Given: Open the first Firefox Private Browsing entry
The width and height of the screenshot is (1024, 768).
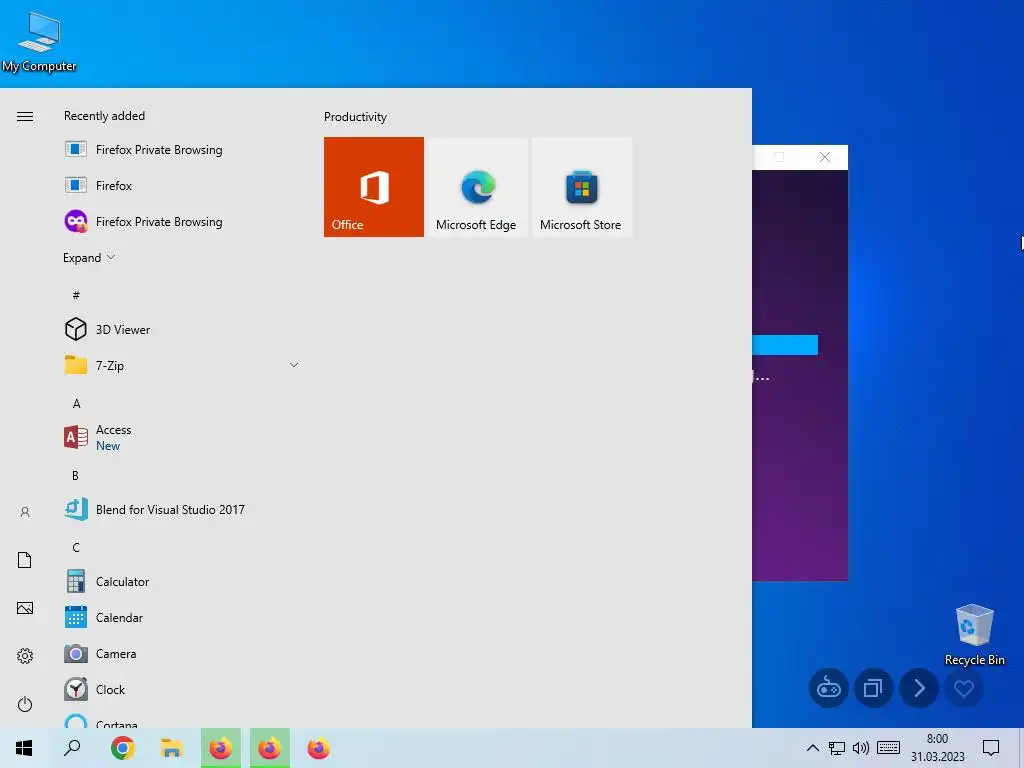Looking at the screenshot, I should click(x=181, y=150).
